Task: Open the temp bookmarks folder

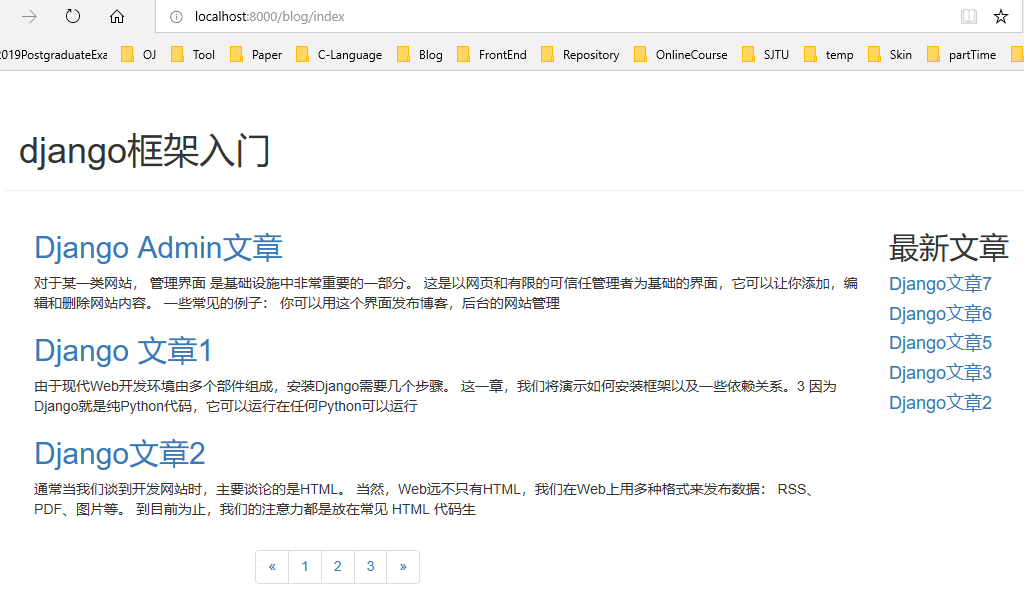Action: pyautogui.click(x=829, y=54)
